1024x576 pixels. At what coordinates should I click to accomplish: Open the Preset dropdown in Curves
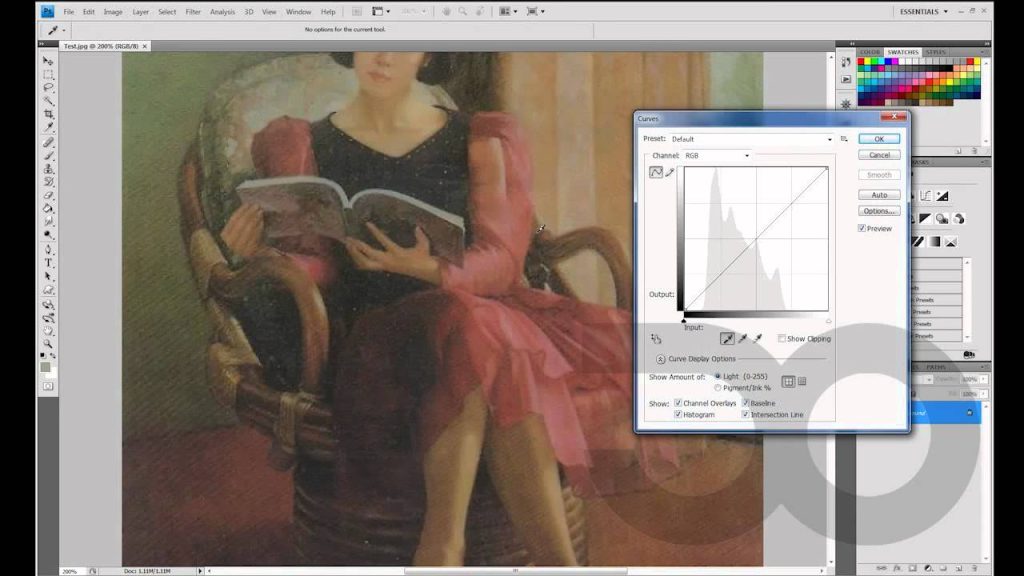pos(752,139)
